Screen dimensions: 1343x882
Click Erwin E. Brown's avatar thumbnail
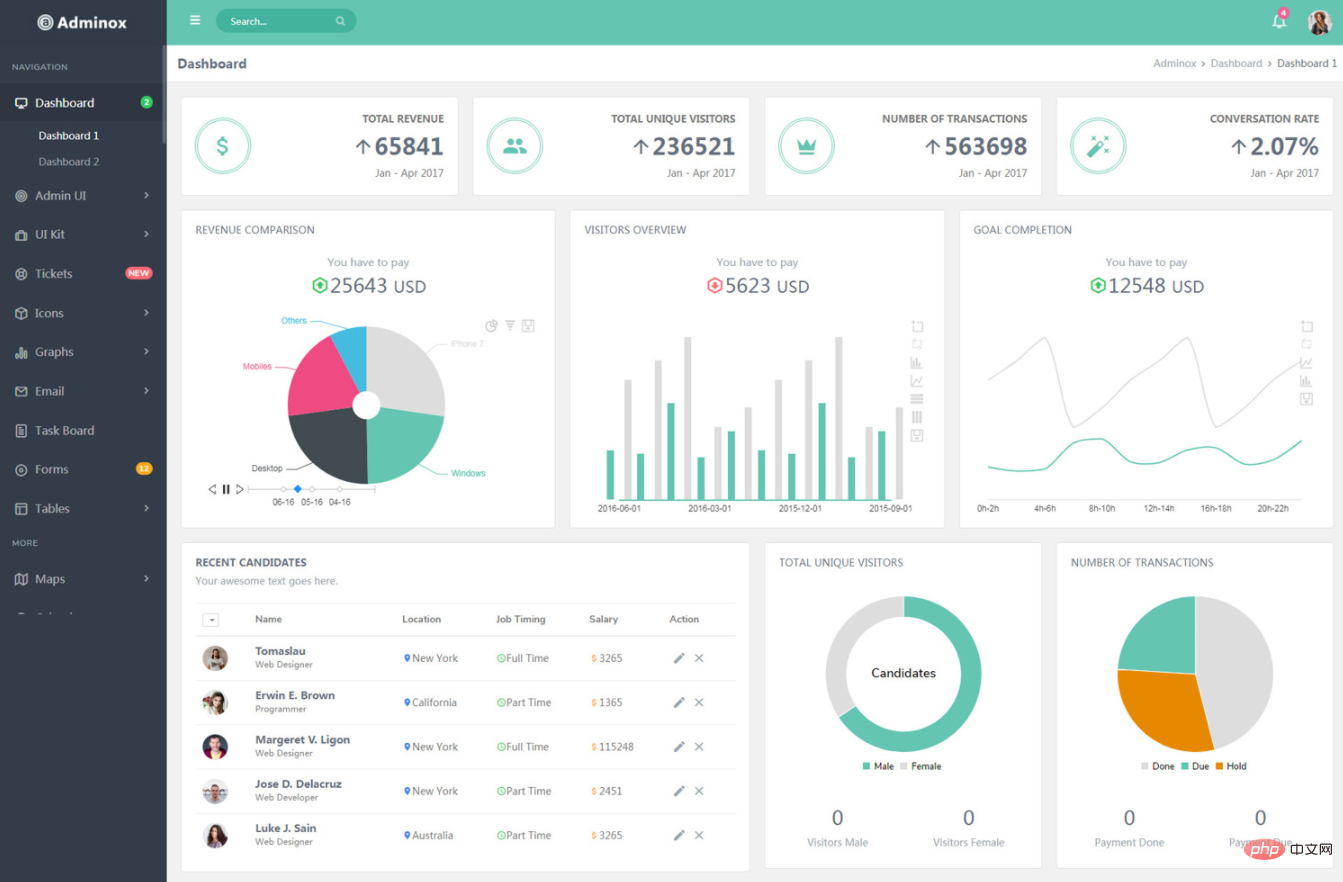pos(215,702)
